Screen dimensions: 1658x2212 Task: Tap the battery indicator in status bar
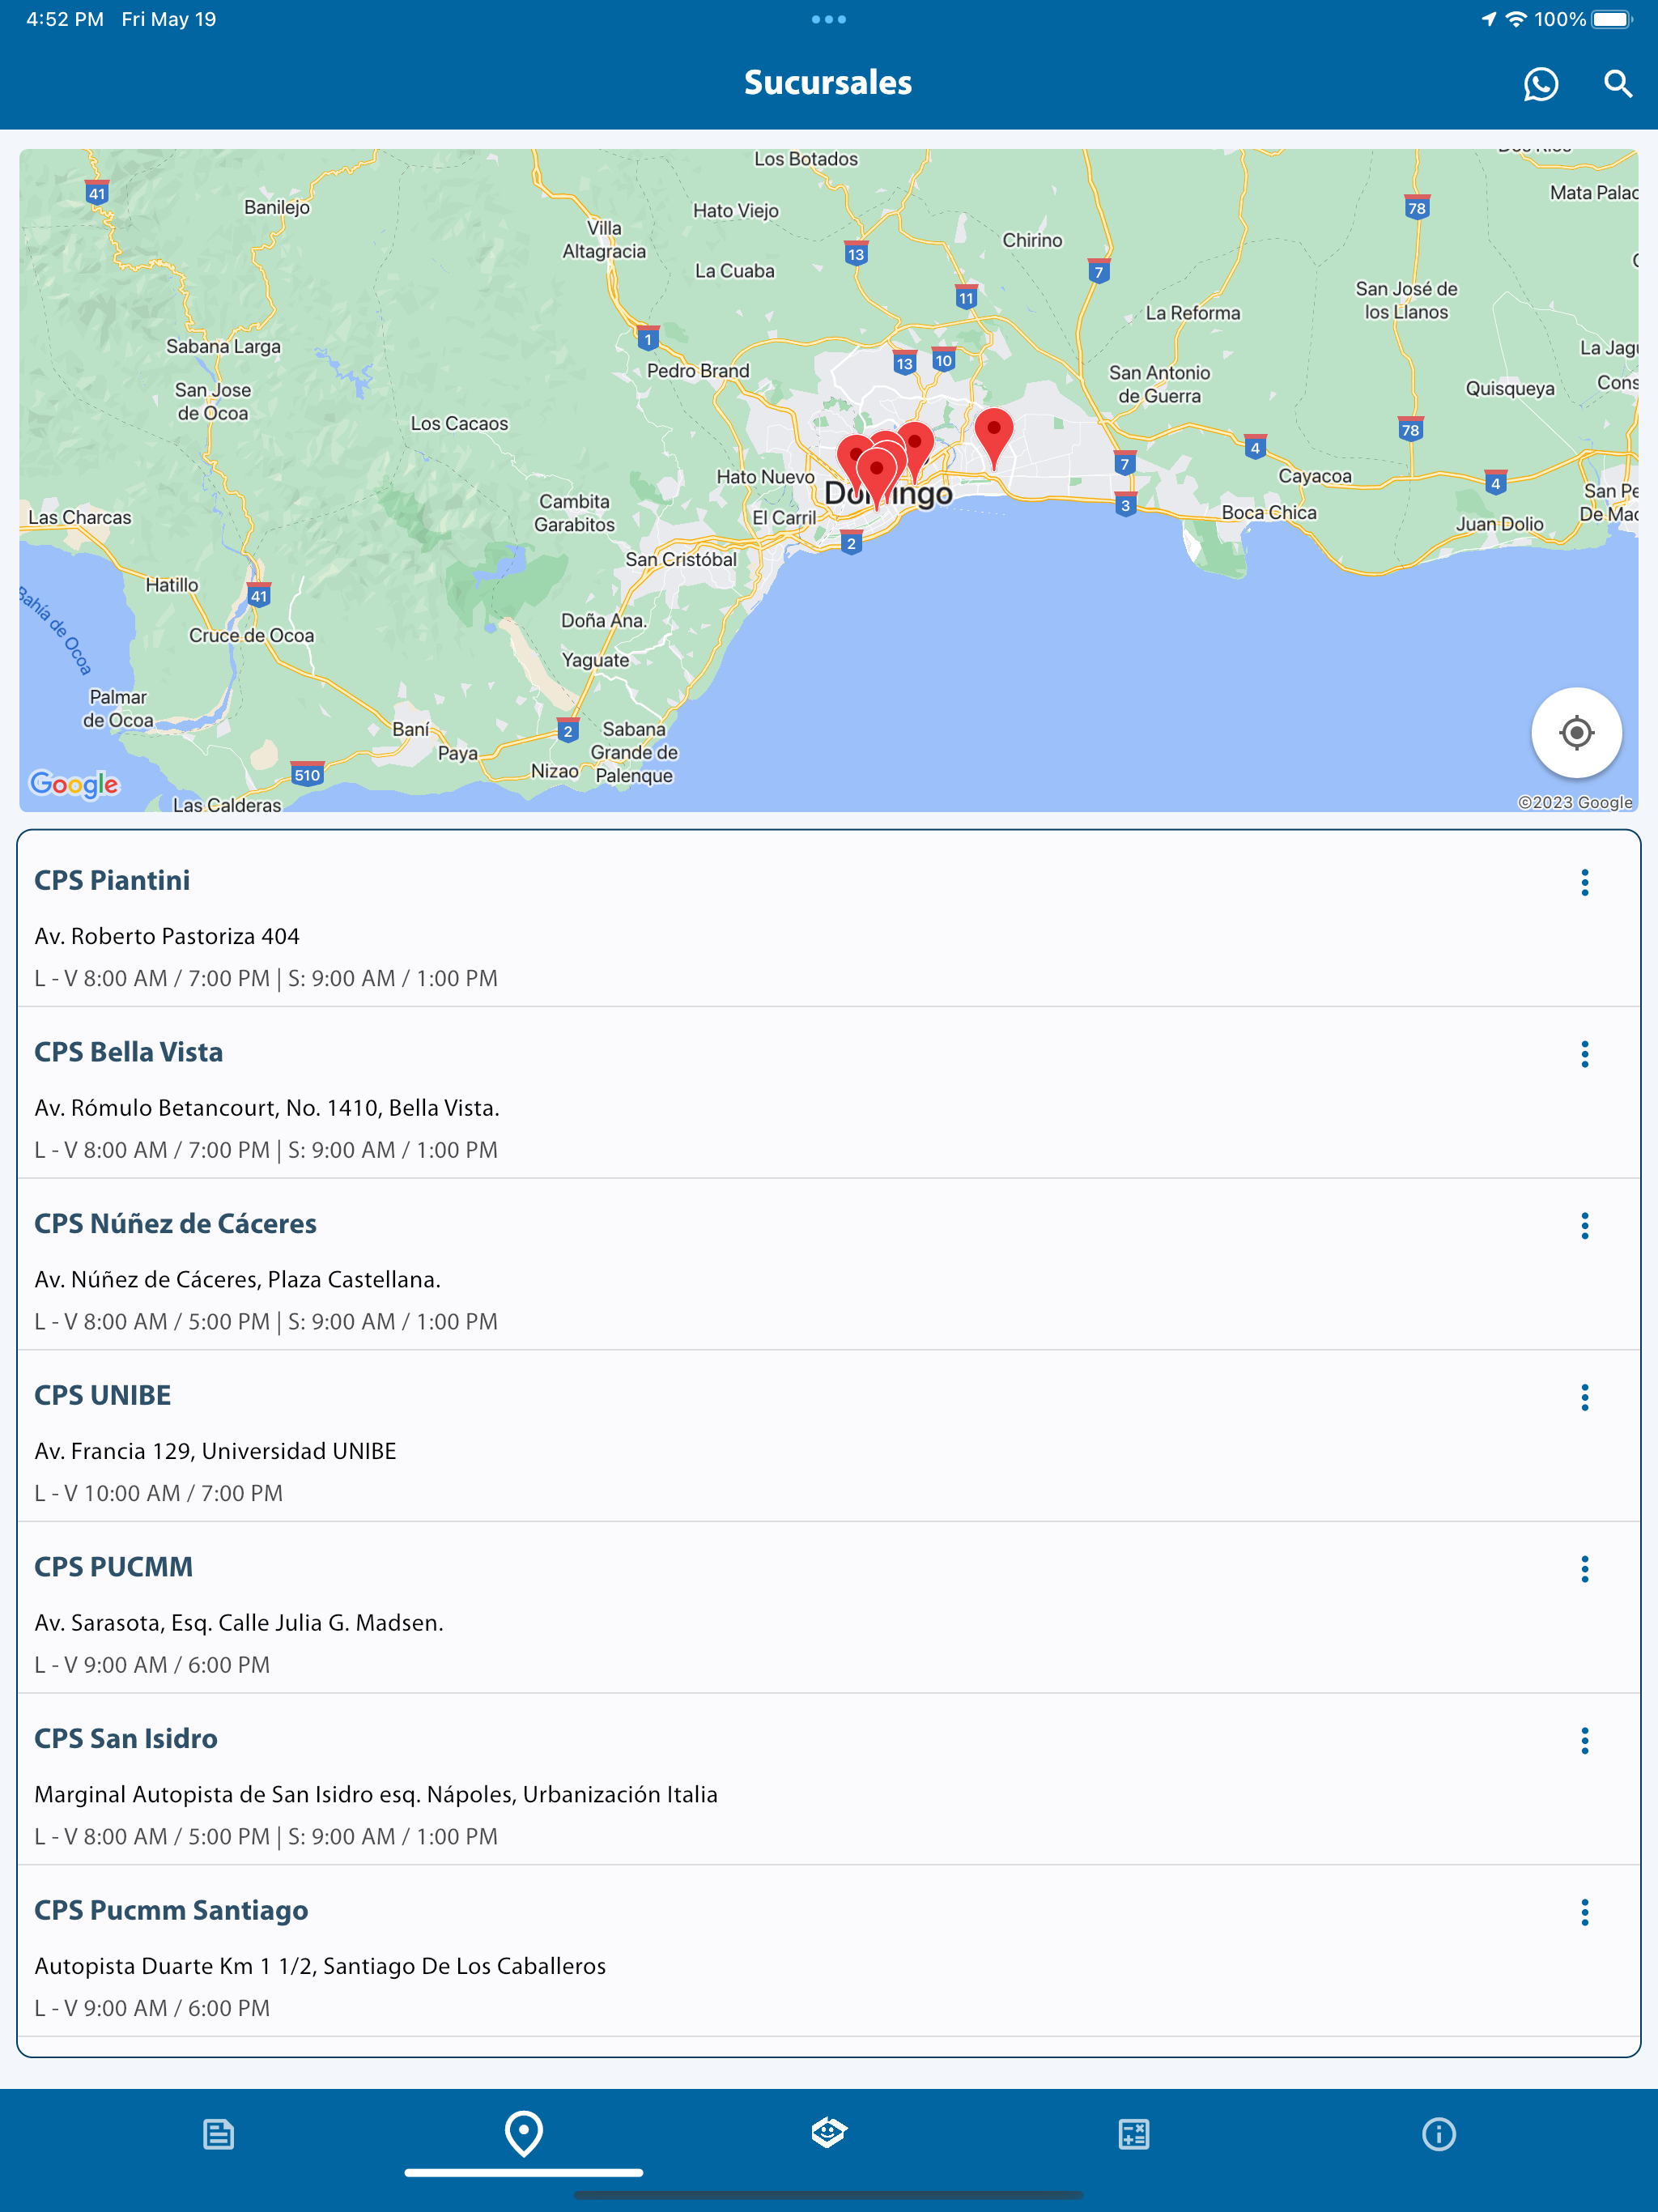tap(1611, 19)
